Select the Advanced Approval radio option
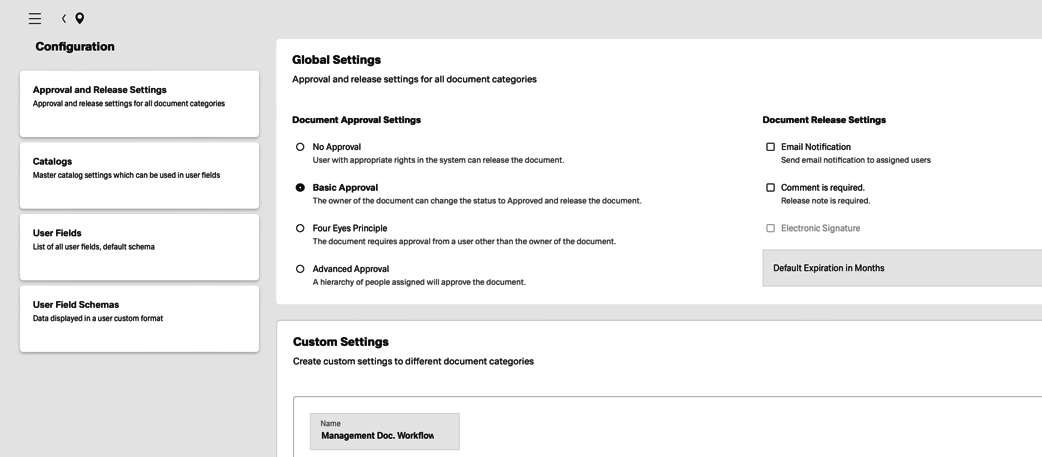 click(300, 269)
